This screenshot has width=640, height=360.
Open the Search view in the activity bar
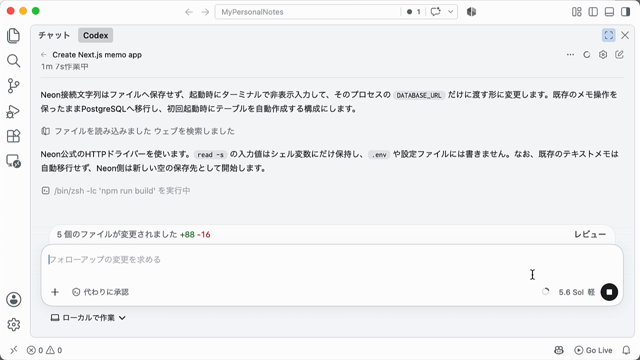pyautogui.click(x=13, y=61)
